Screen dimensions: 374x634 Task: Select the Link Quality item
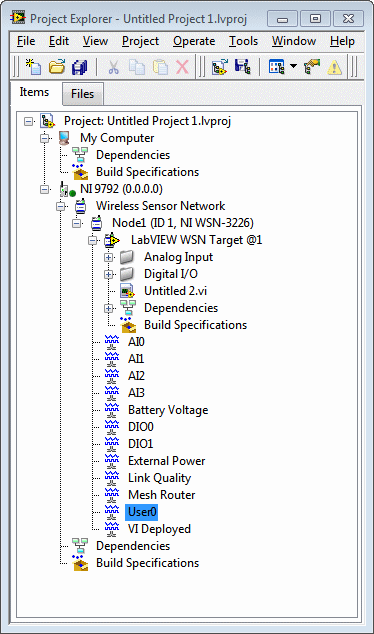click(159, 478)
